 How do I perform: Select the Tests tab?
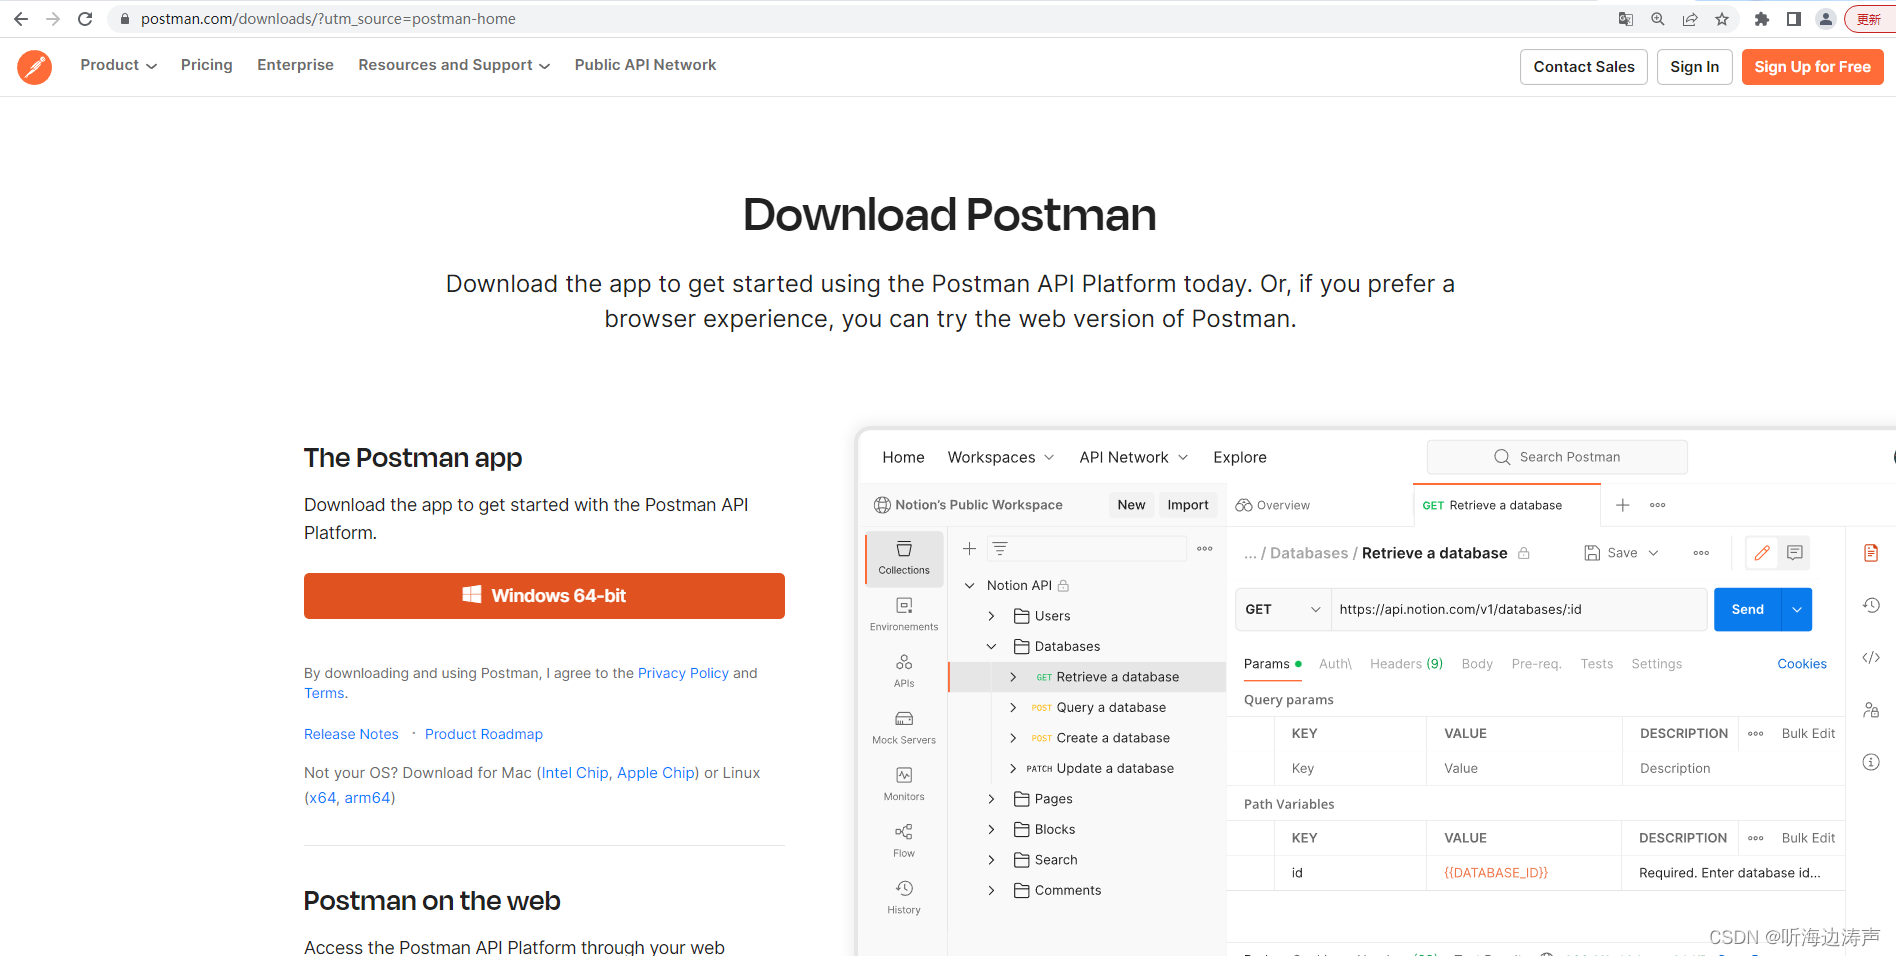[1597, 664]
